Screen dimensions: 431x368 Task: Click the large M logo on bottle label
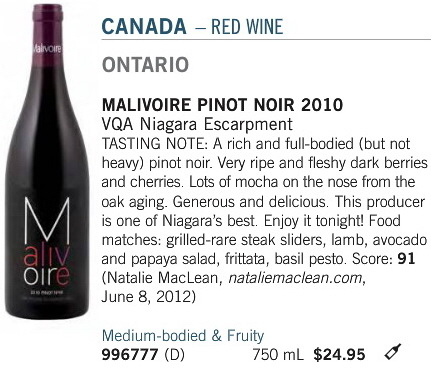click(47, 220)
